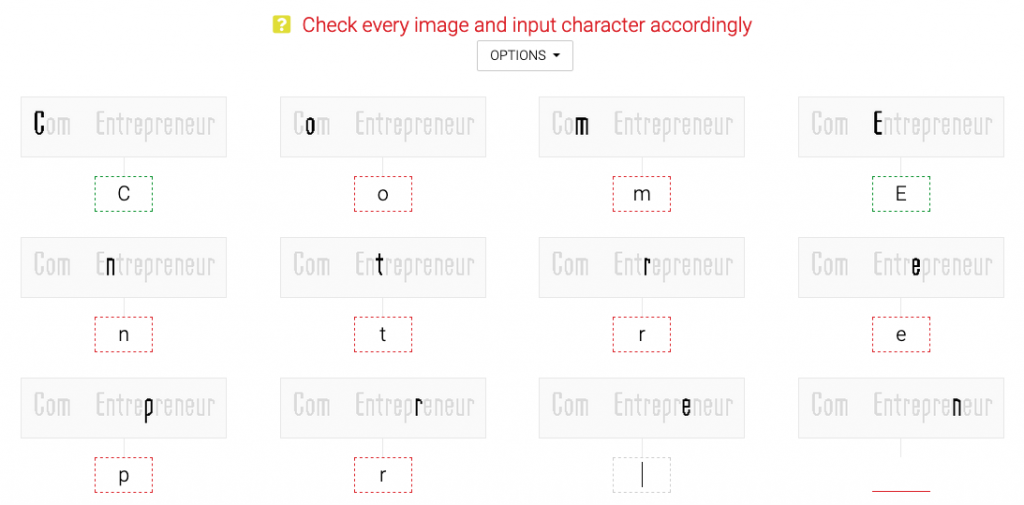Open the OPTIONS dropdown menu
The height and width of the screenshot is (505, 1024).
point(525,56)
